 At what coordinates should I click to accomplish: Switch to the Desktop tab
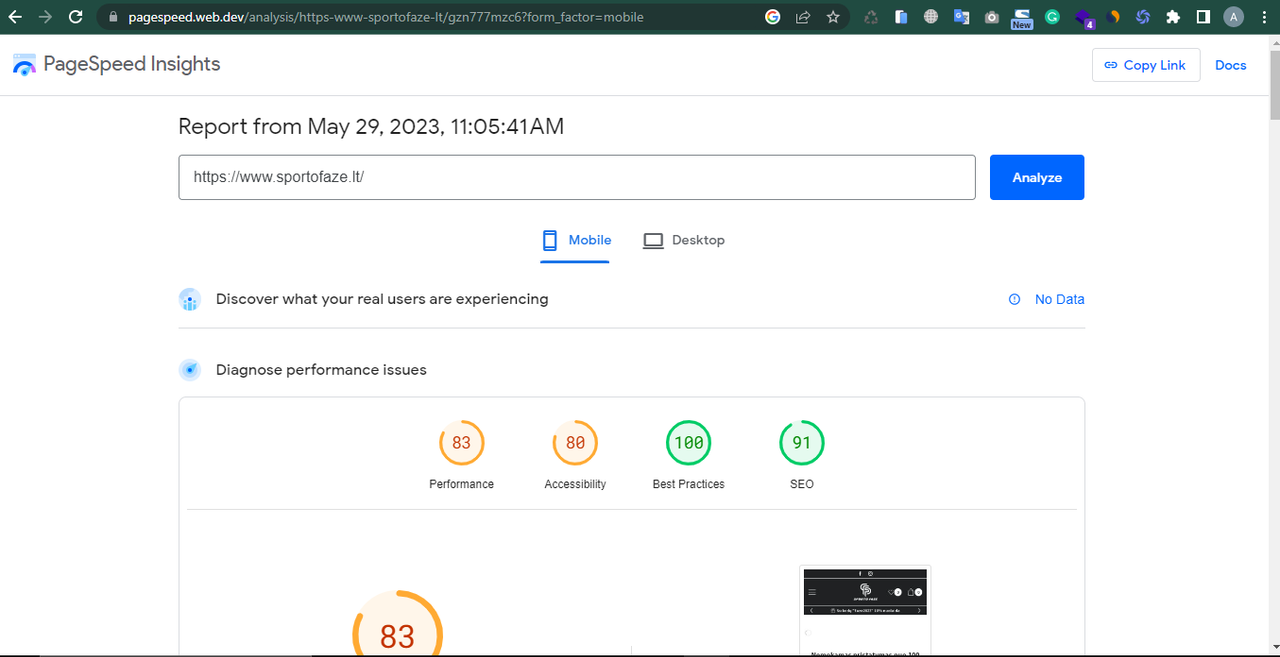click(684, 240)
